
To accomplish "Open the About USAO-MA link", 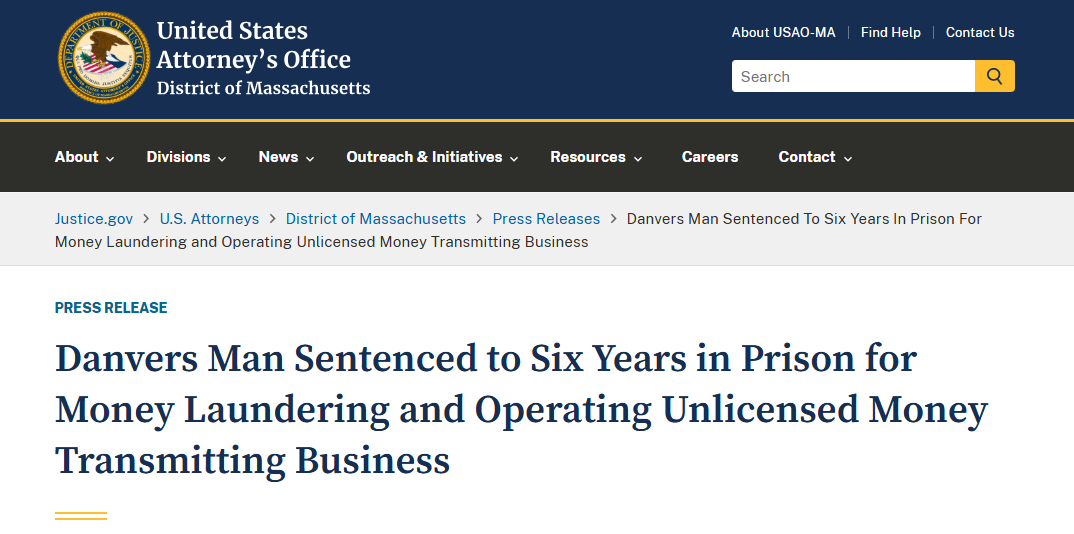I will coord(784,32).
